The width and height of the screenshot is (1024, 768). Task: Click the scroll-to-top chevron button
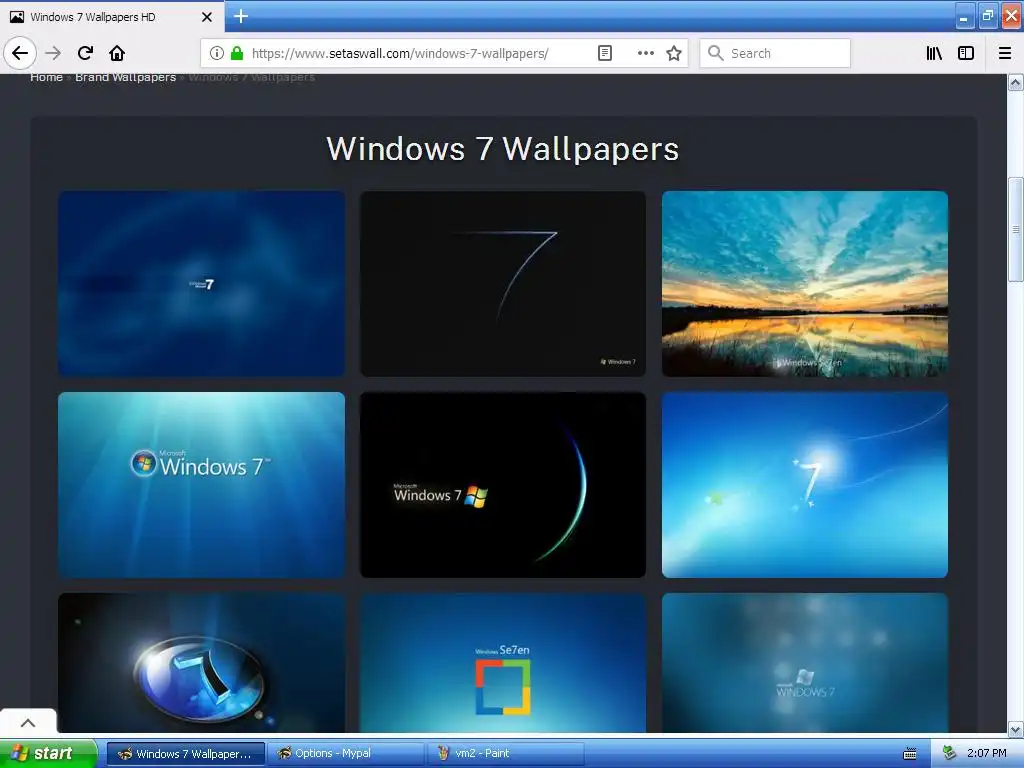click(x=28, y=722)
